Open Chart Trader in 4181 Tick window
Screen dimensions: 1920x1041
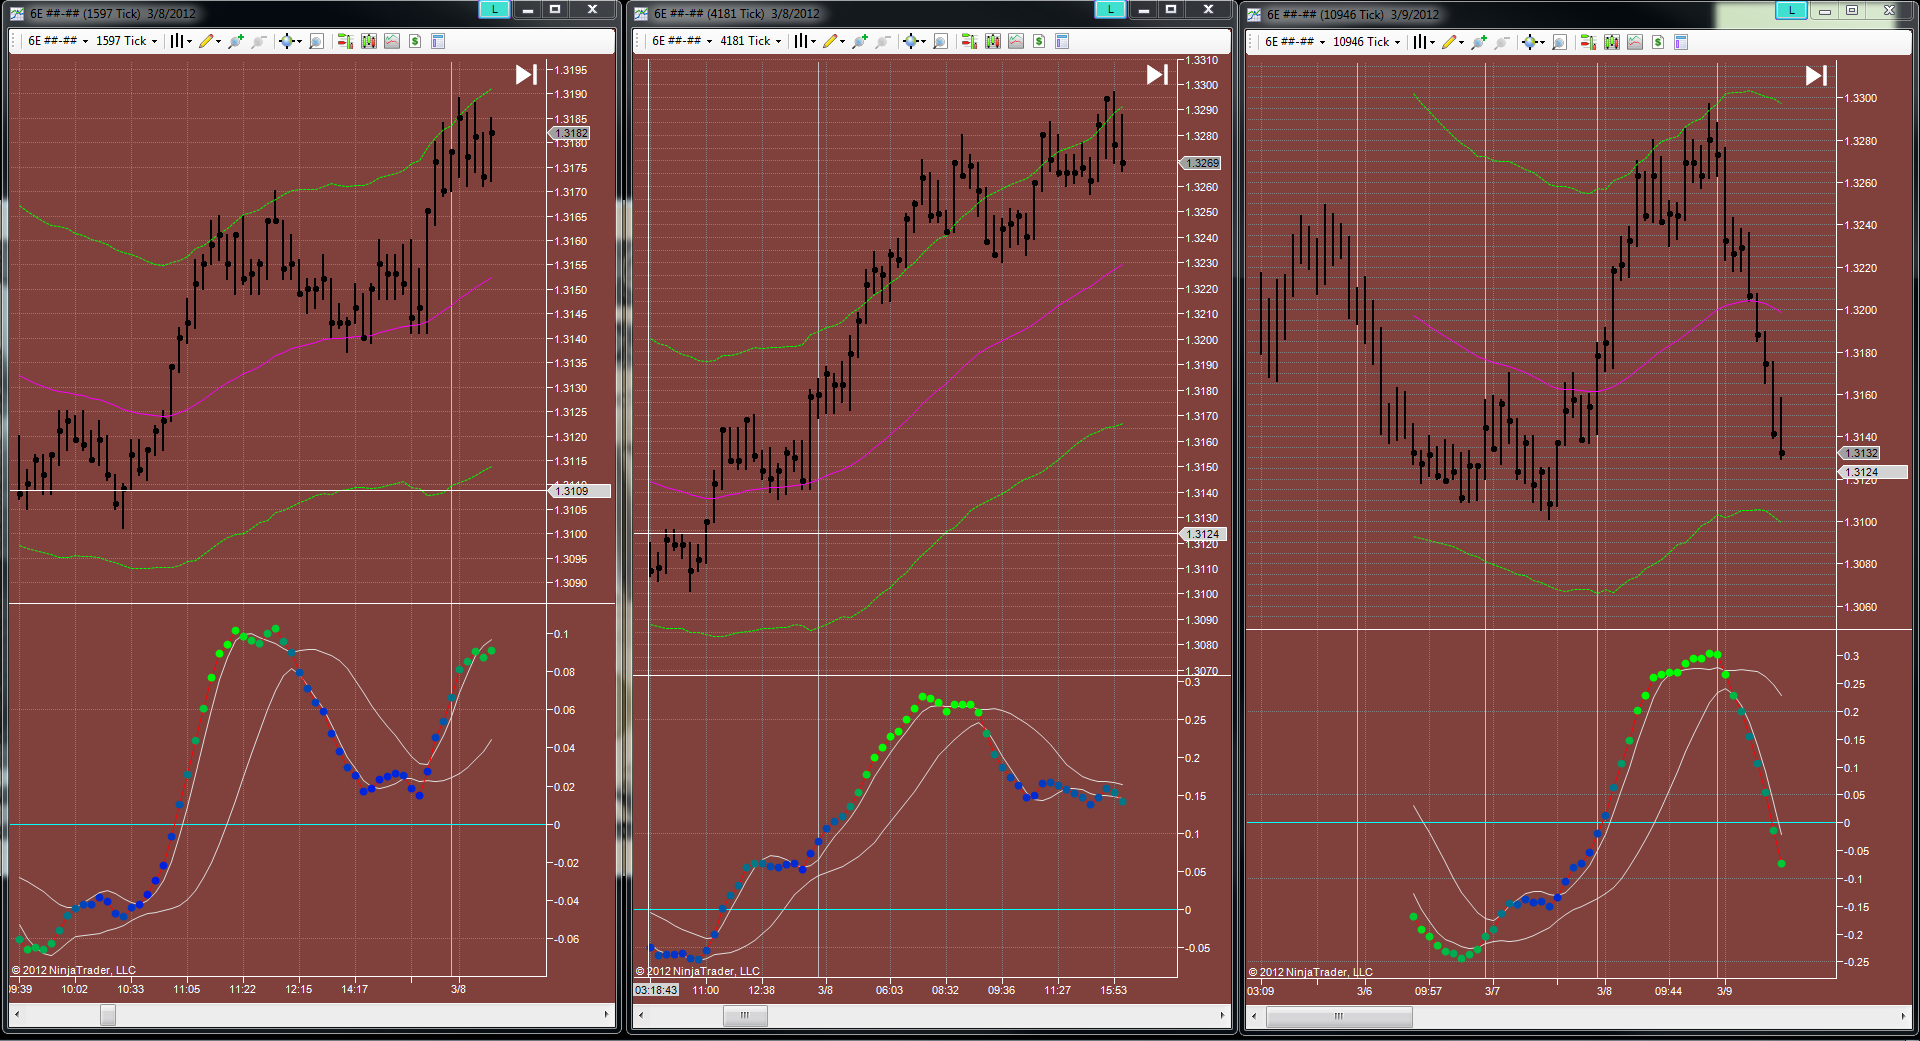pyautogui.click(x=969, y=41)
